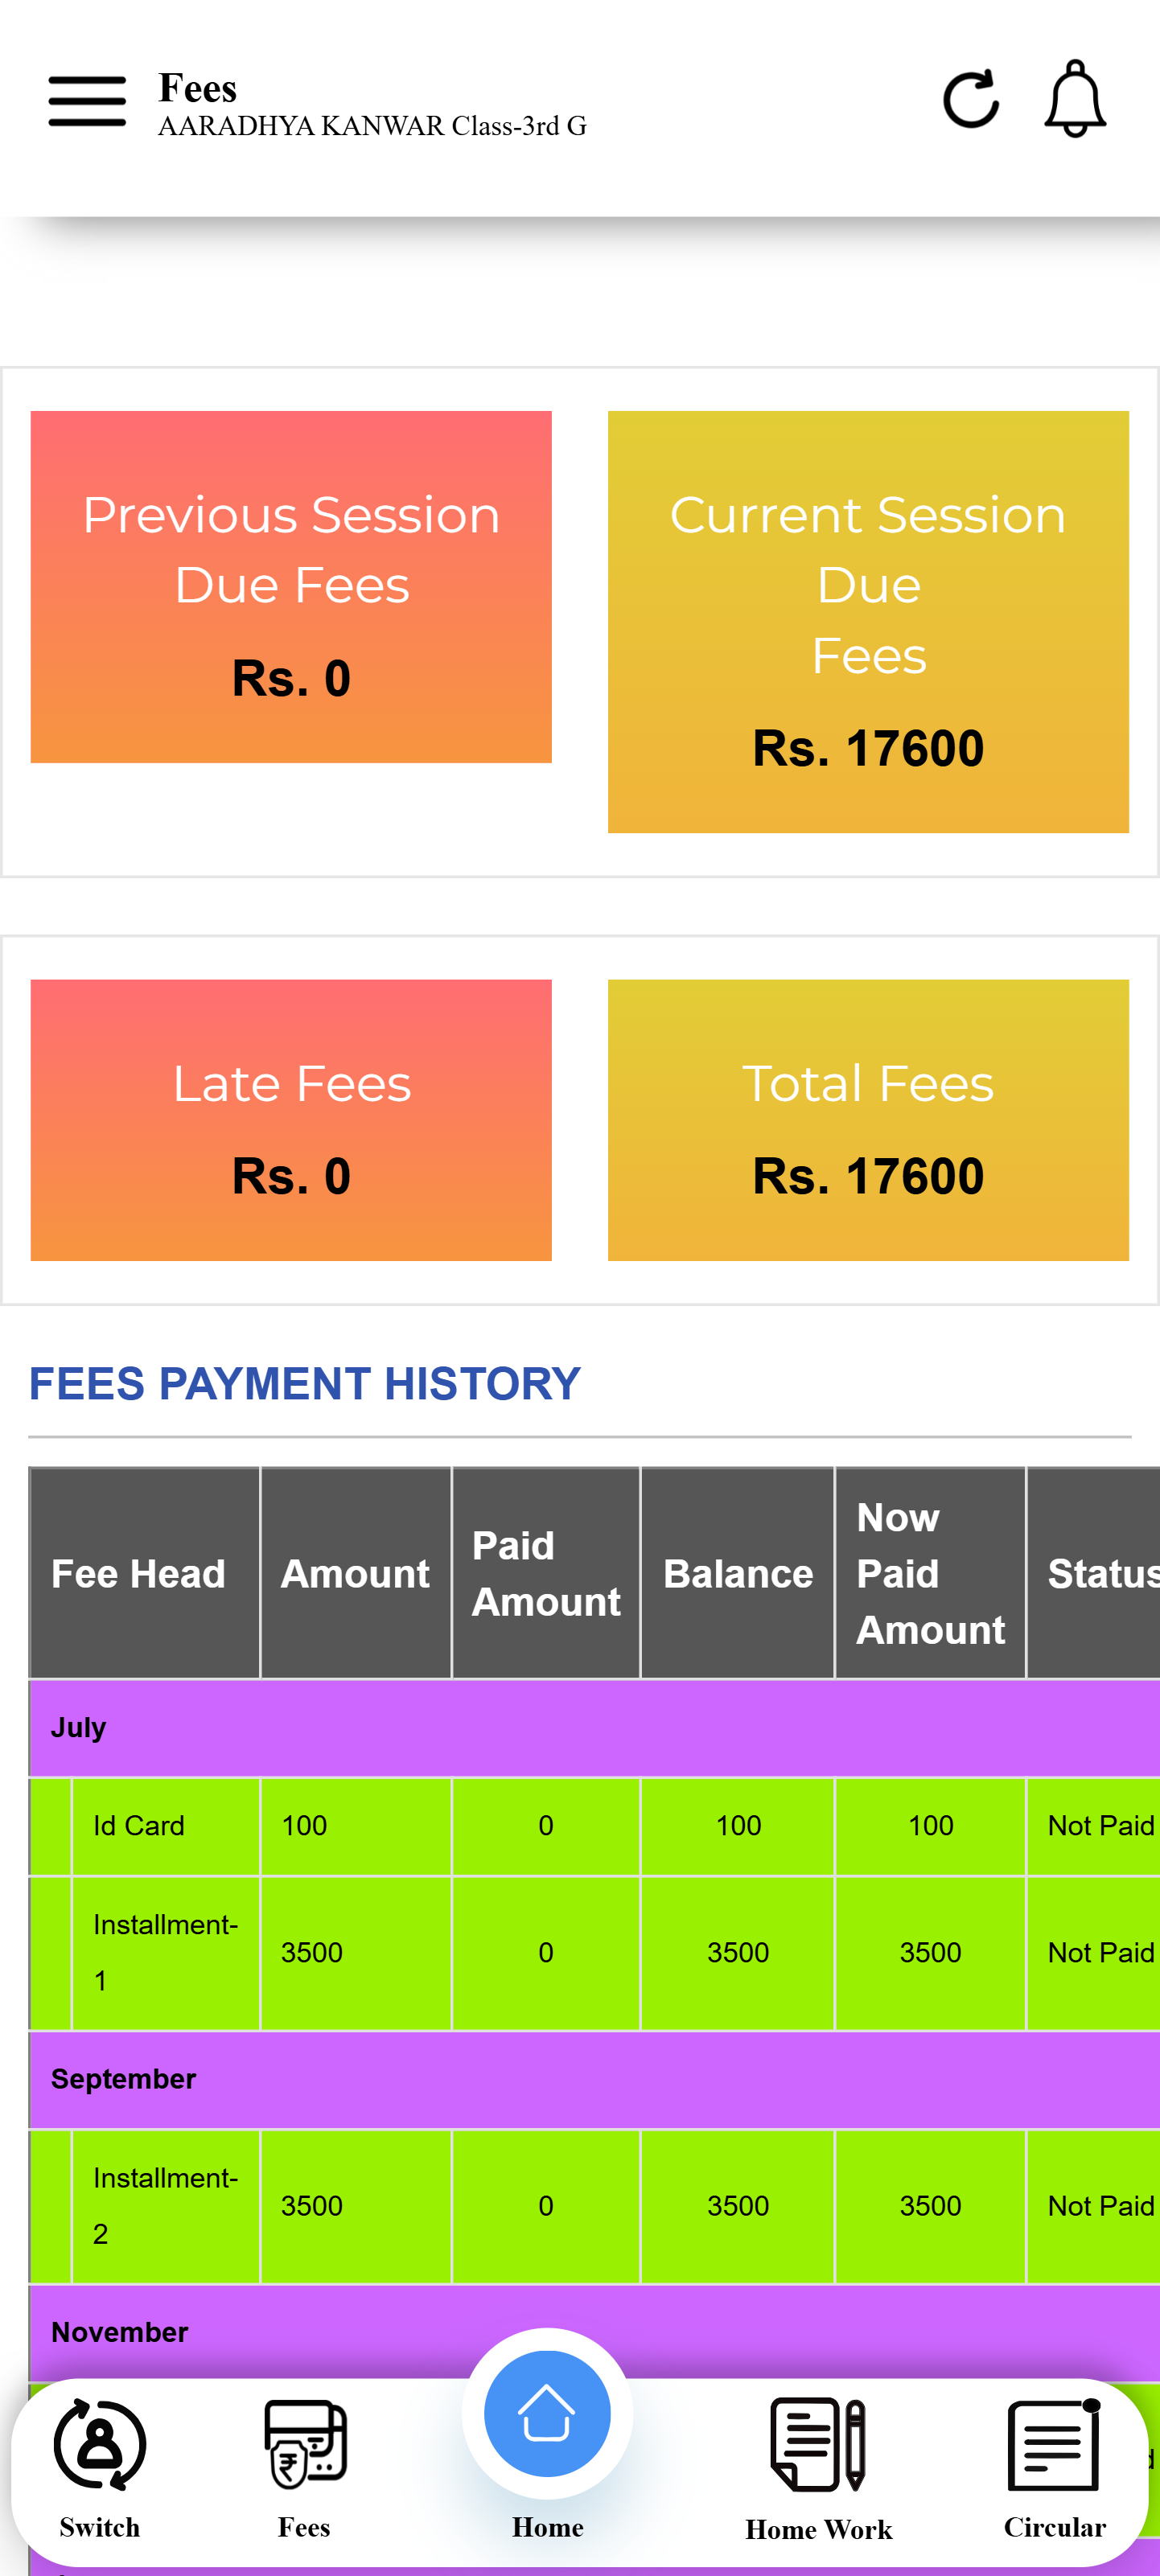Tap the Total Fees card
The height and width of the screenshot is (2576, 1160).
click(x=868, y=1120)
